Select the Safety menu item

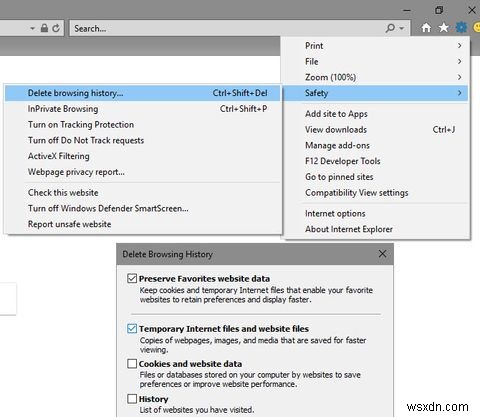(376, 93)
